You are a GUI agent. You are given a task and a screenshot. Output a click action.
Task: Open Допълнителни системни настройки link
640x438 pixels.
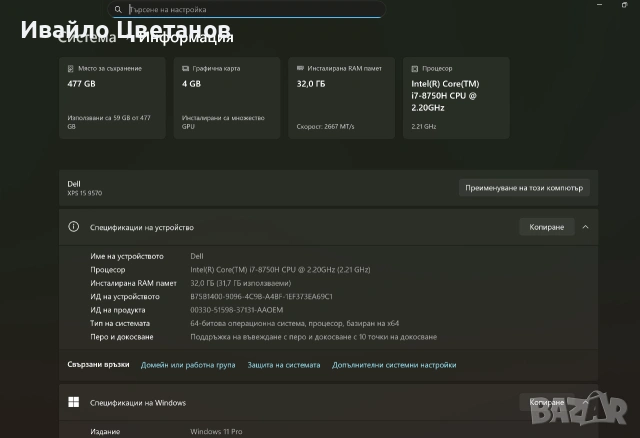coord(394,365)
